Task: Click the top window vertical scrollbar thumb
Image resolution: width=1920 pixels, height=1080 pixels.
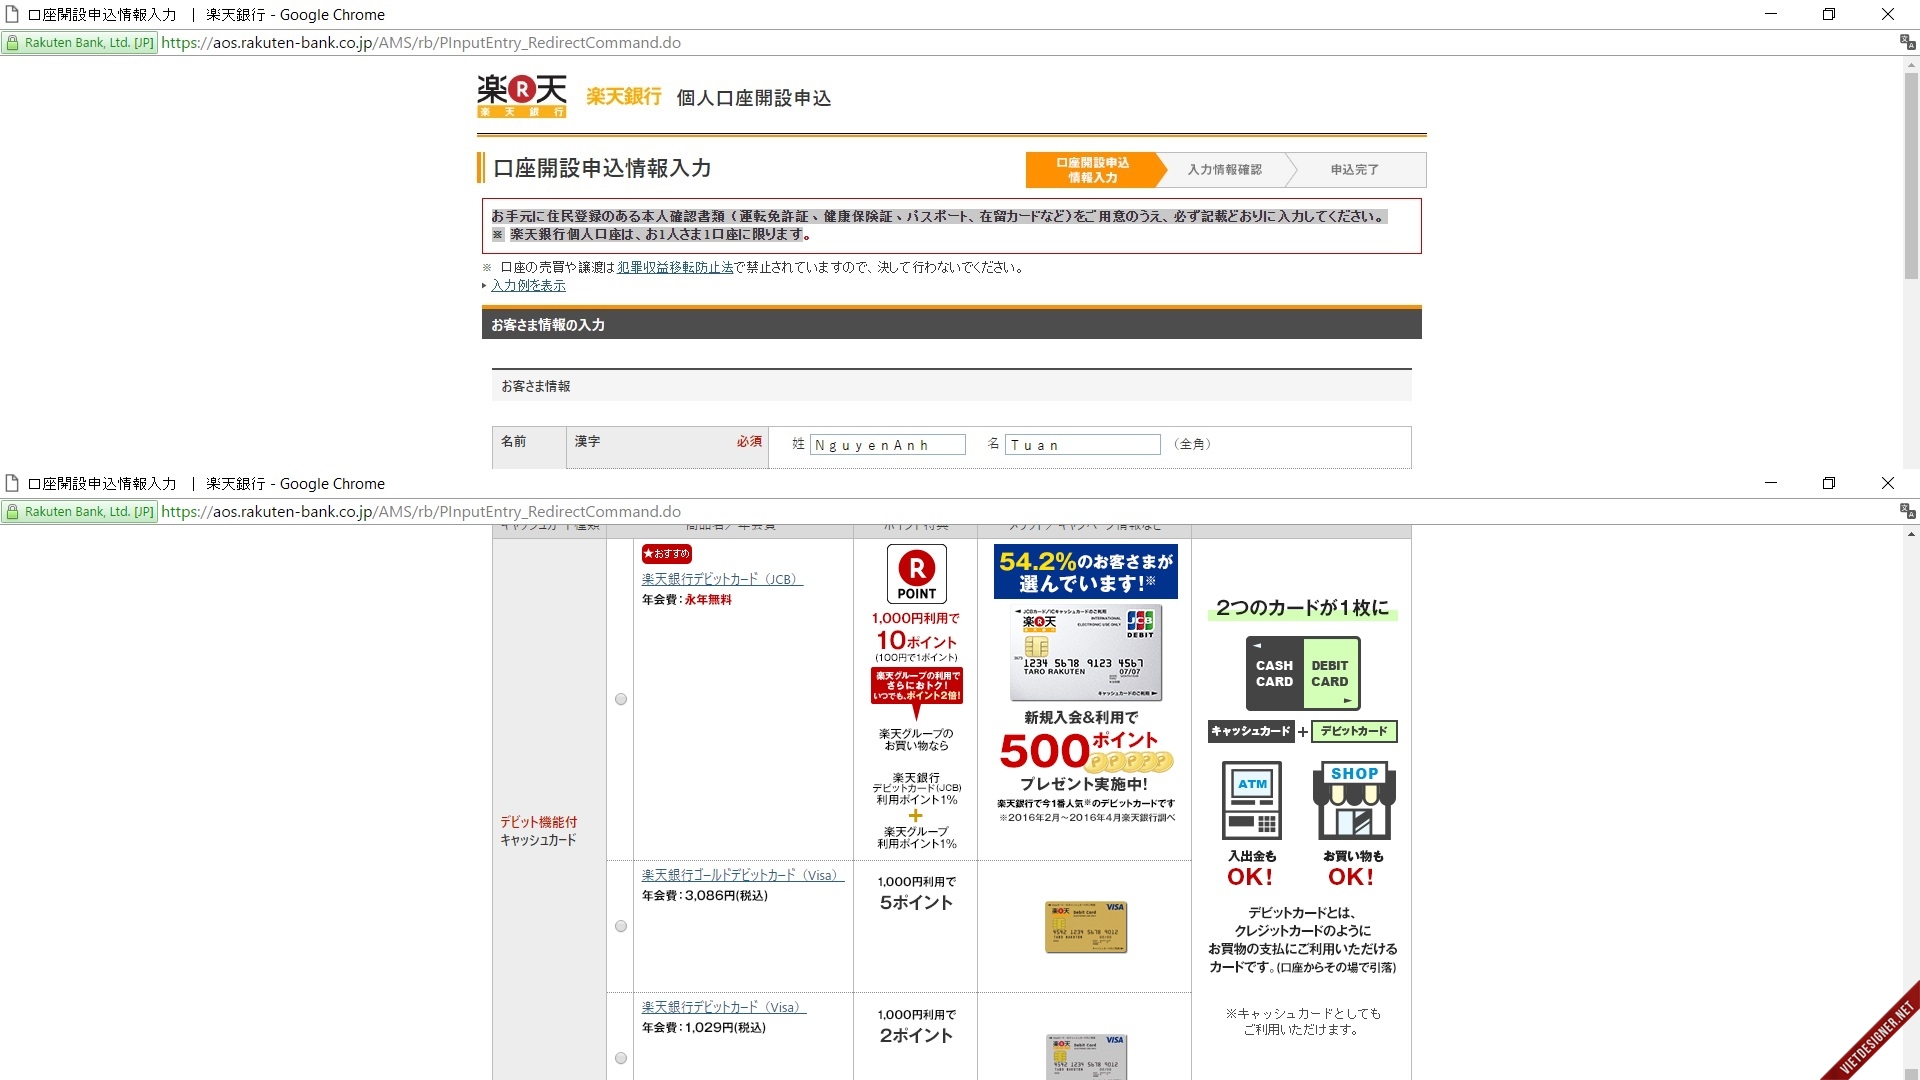Action: click(1911, 175)
